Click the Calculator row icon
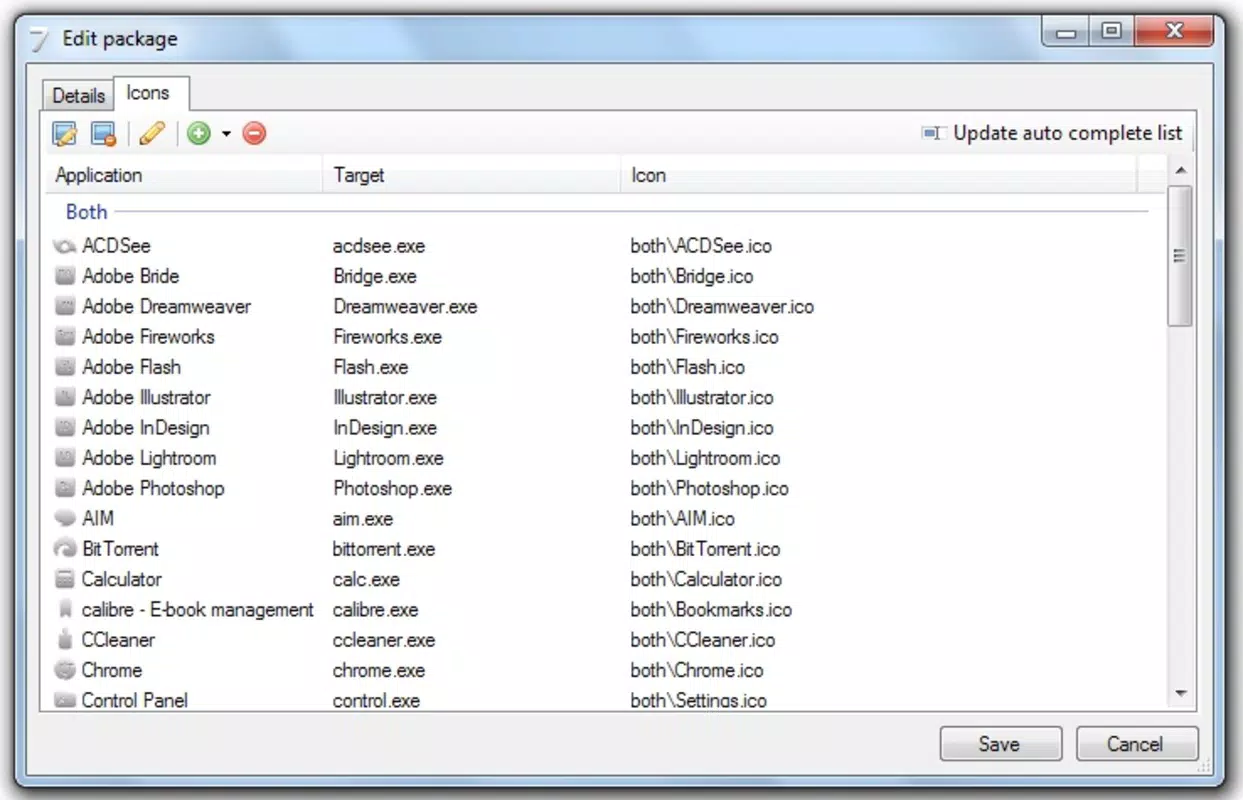1243x800 pixels. click(x=65, y=579)
